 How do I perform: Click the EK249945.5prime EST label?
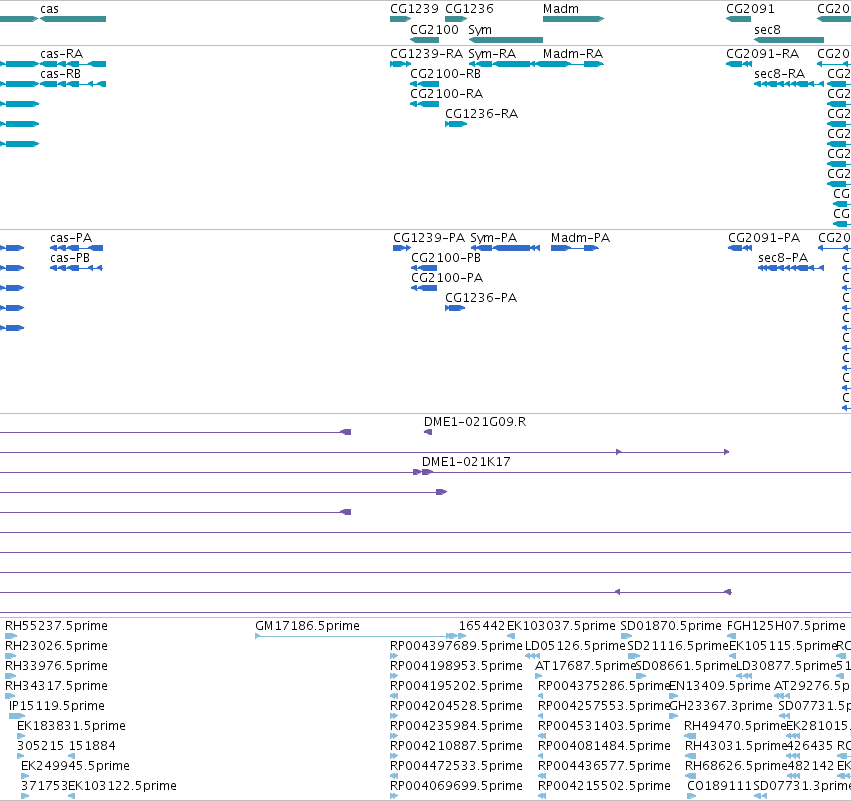point(75,767)
